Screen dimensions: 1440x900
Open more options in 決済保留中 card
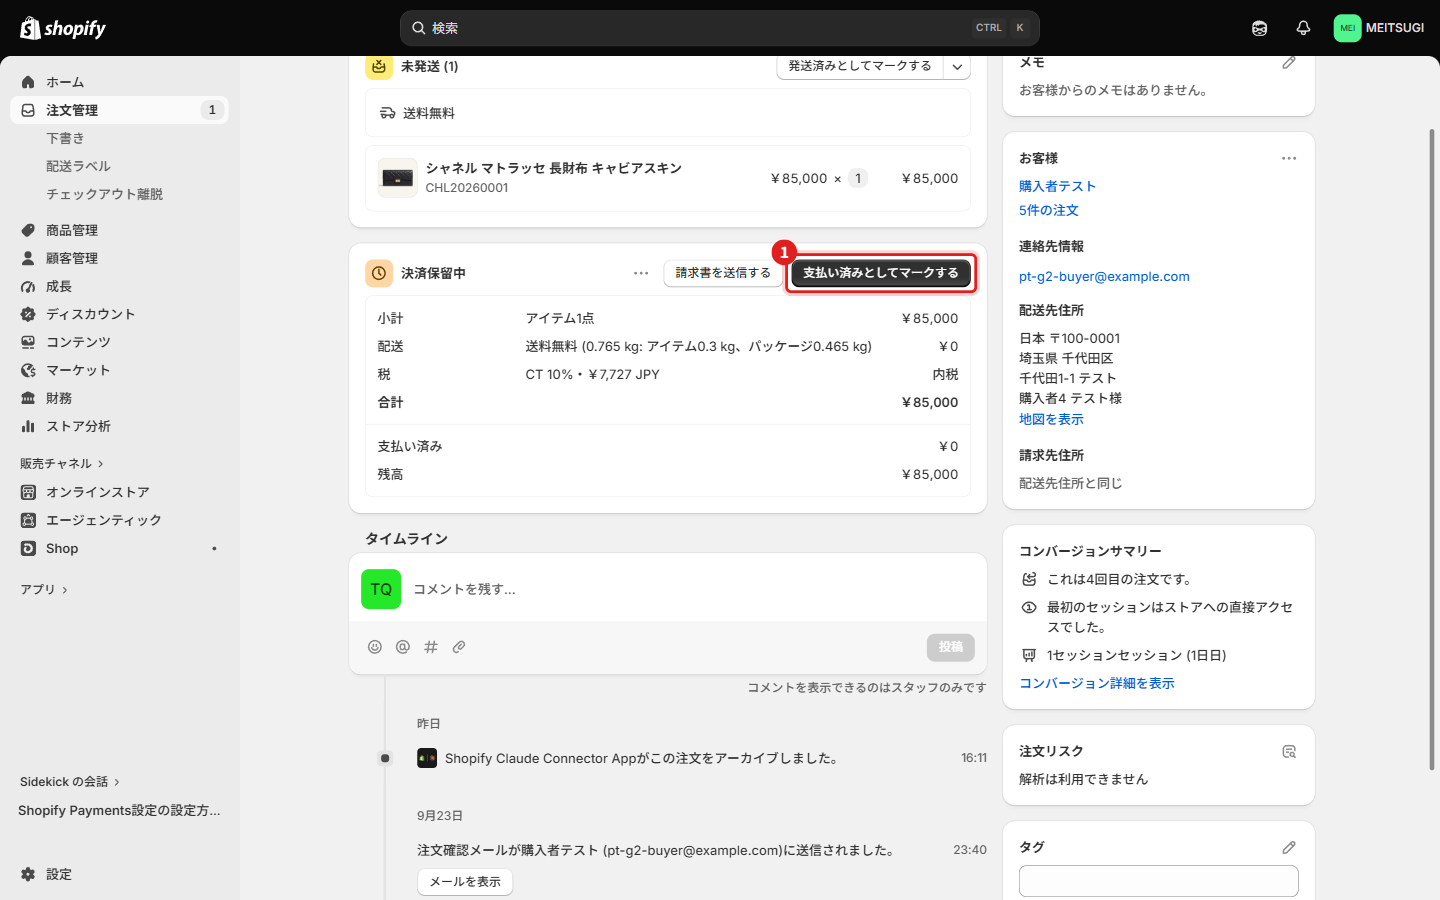point(641,273)
